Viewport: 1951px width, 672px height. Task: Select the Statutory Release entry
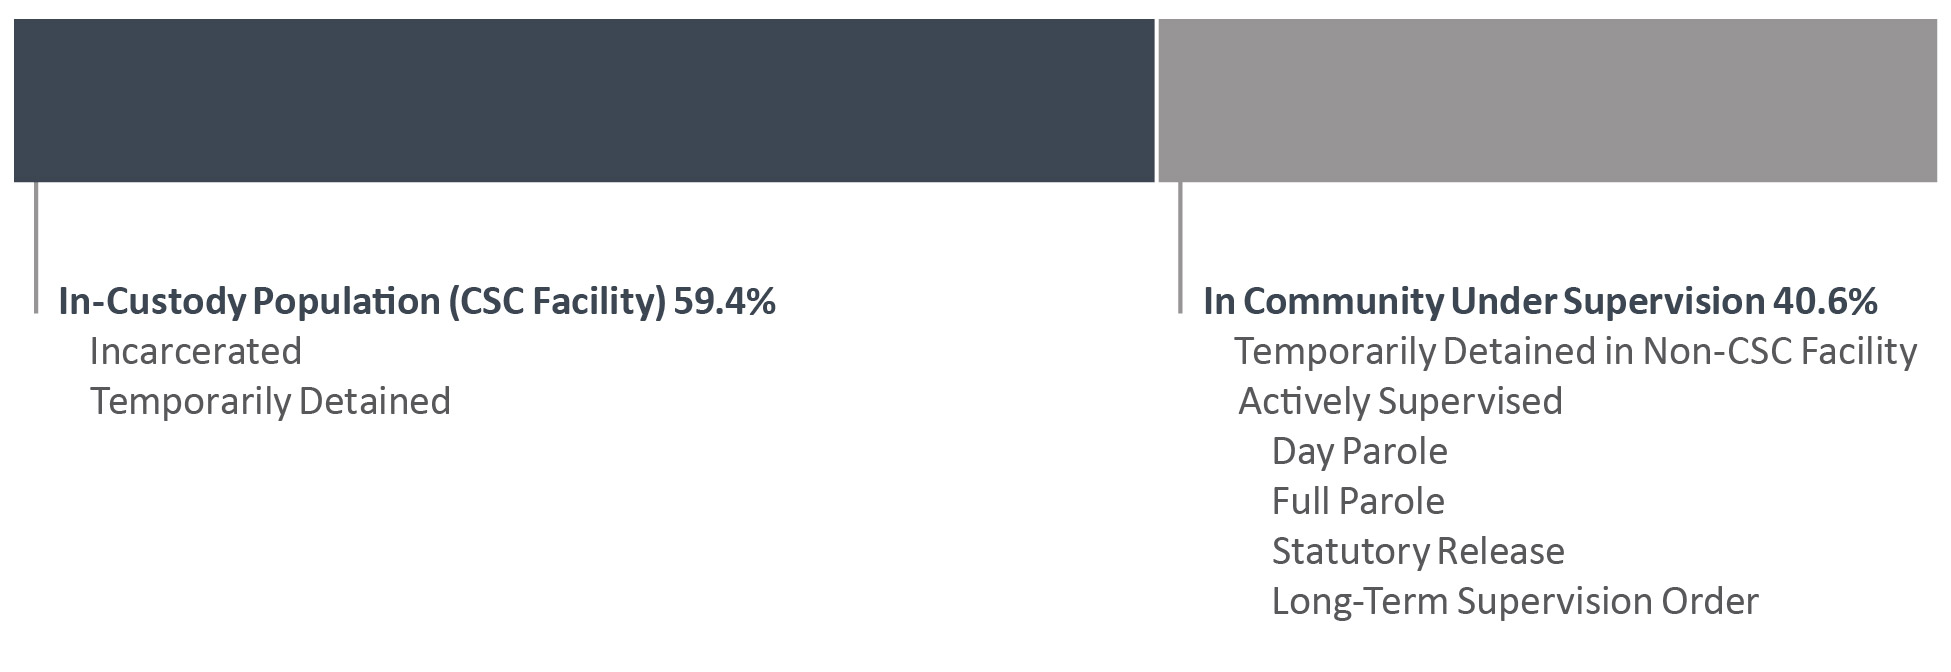pos(1418,551)
